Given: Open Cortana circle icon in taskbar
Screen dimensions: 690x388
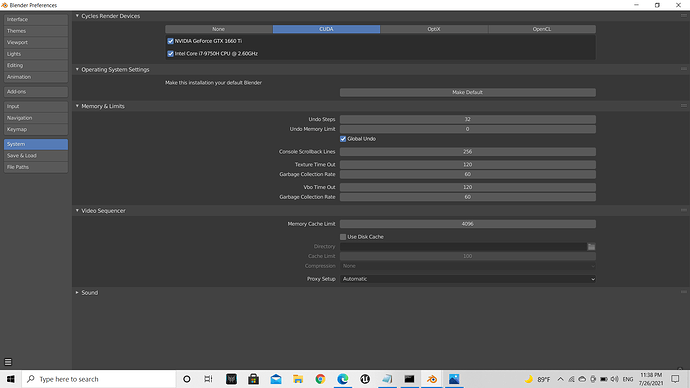Looking at the screenshot, I should pyautogui.click(x=187, y=379).
